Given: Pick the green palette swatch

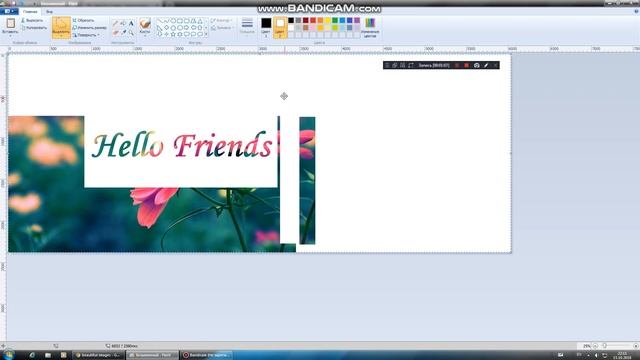Looking at the screenshot, I should (x=335, y=20).
